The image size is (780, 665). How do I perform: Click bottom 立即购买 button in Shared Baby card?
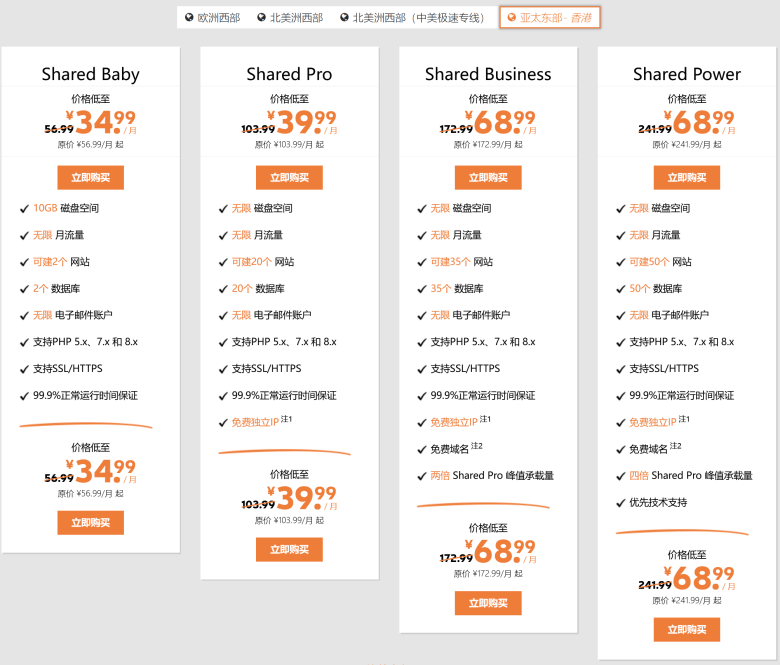click(91, 523)
